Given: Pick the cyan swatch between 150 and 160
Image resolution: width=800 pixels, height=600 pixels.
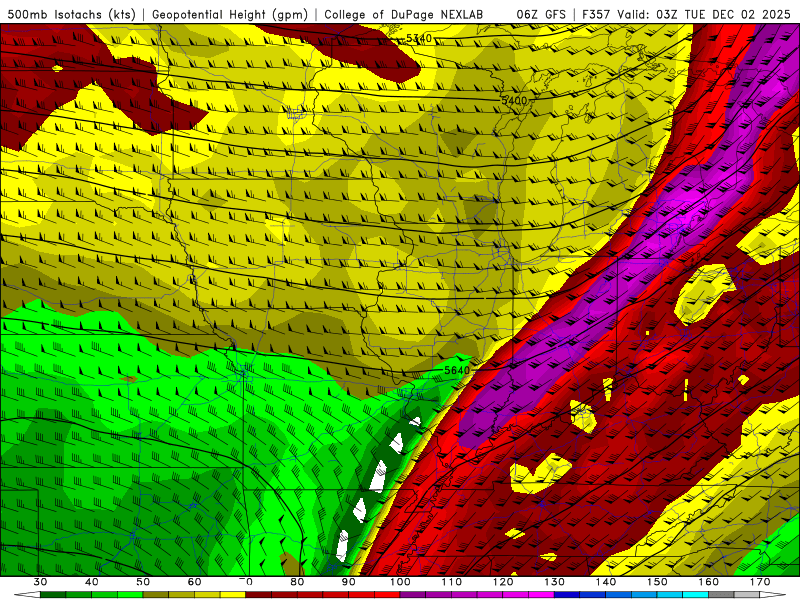Looking at the screenshot, I should (696, 595).
